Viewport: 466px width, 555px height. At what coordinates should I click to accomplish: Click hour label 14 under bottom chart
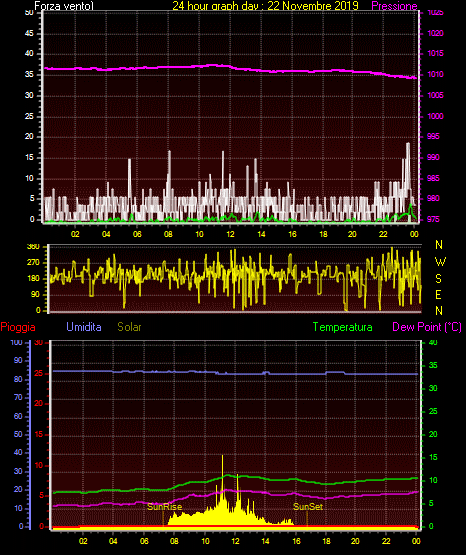(265, 541)
